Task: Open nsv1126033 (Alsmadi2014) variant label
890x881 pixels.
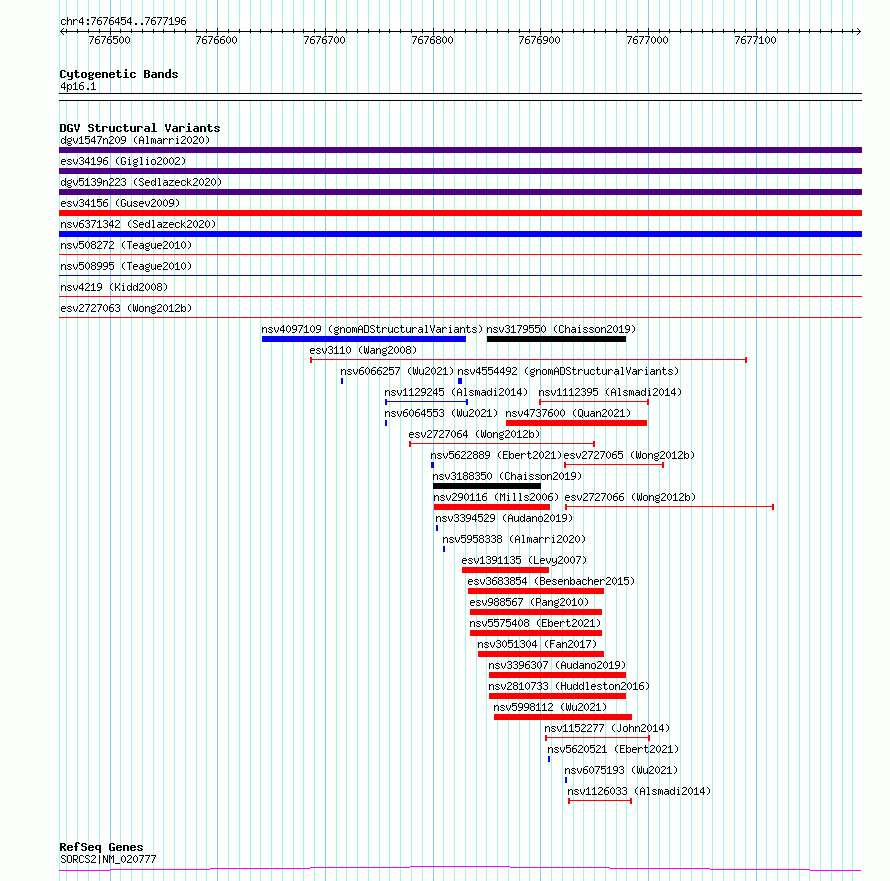Action: (639, 791)
